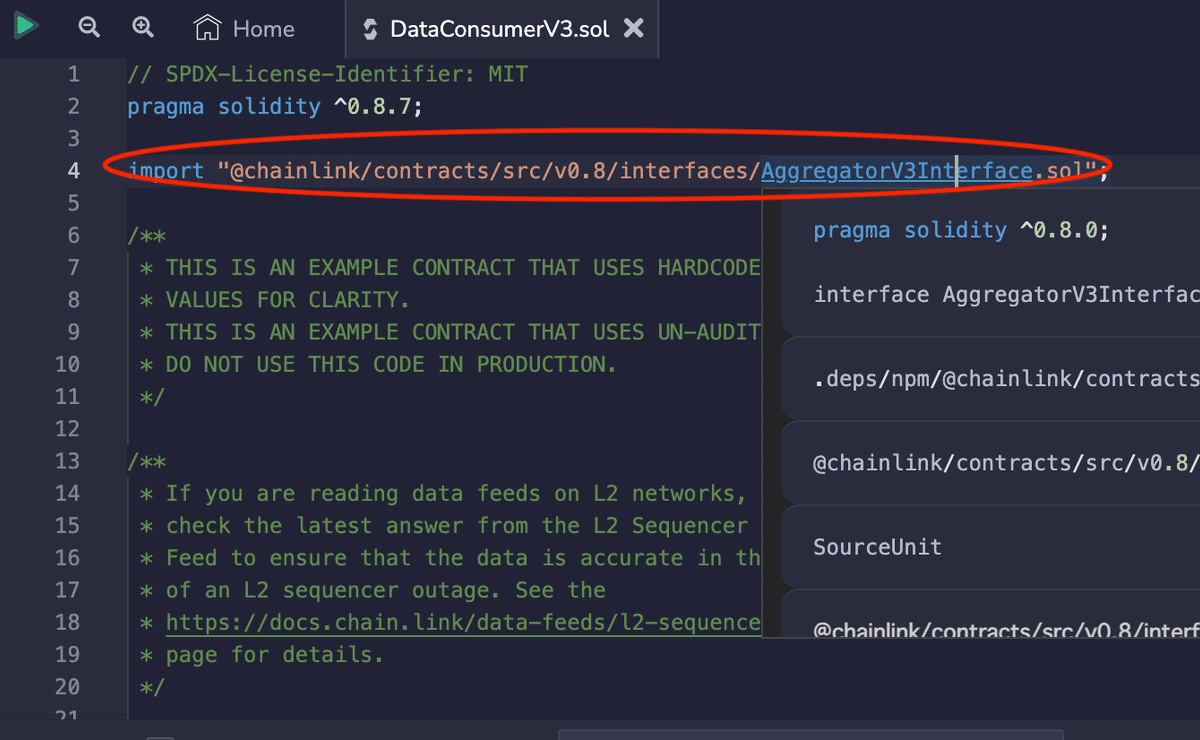This screenshot has width=1200, height=740.
Task: Click 'SourceUnit' in the hover popup
Action: pos(878,547)
